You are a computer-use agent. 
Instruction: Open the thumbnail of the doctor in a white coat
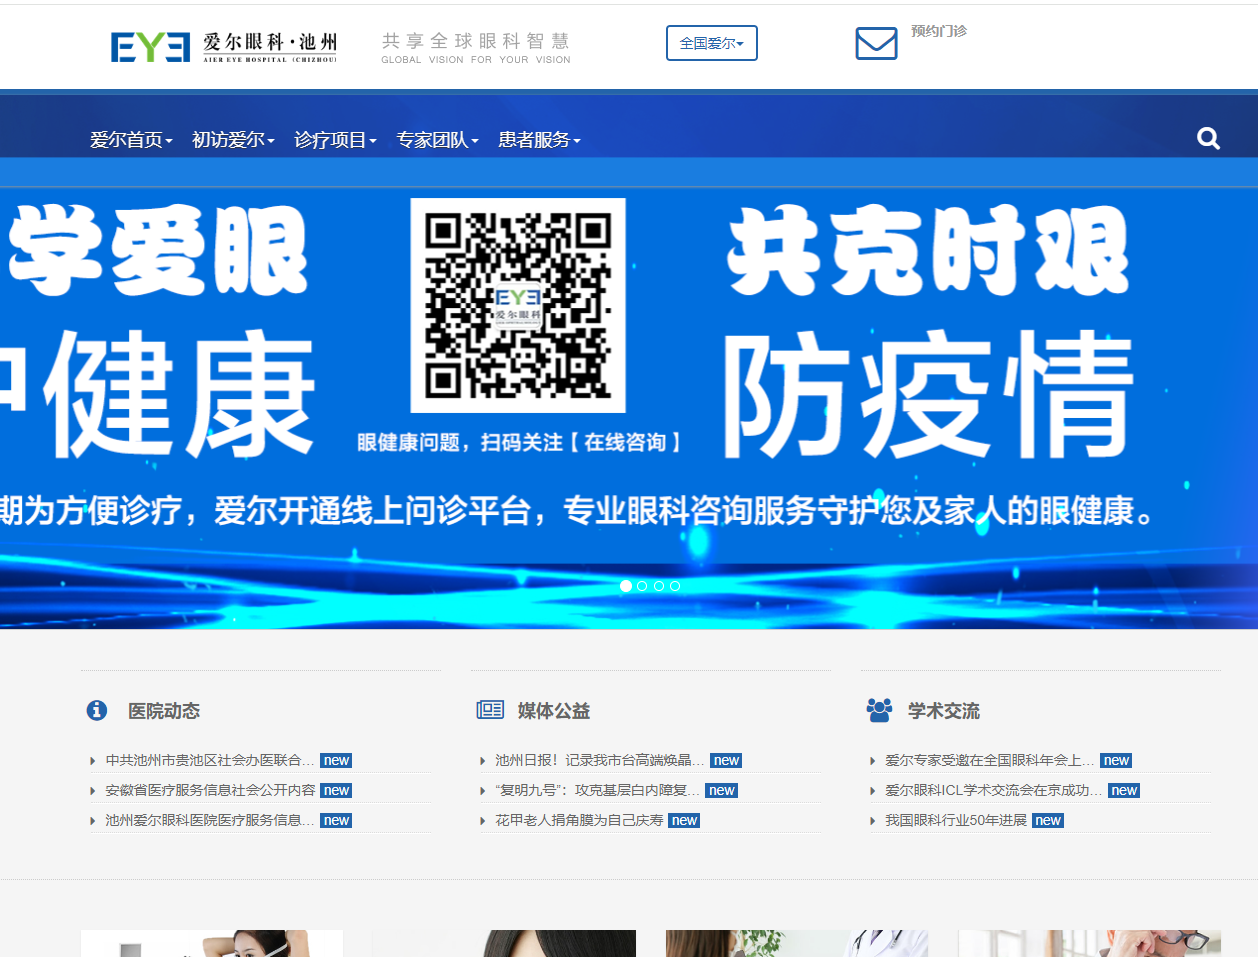[x=797, y=943]
